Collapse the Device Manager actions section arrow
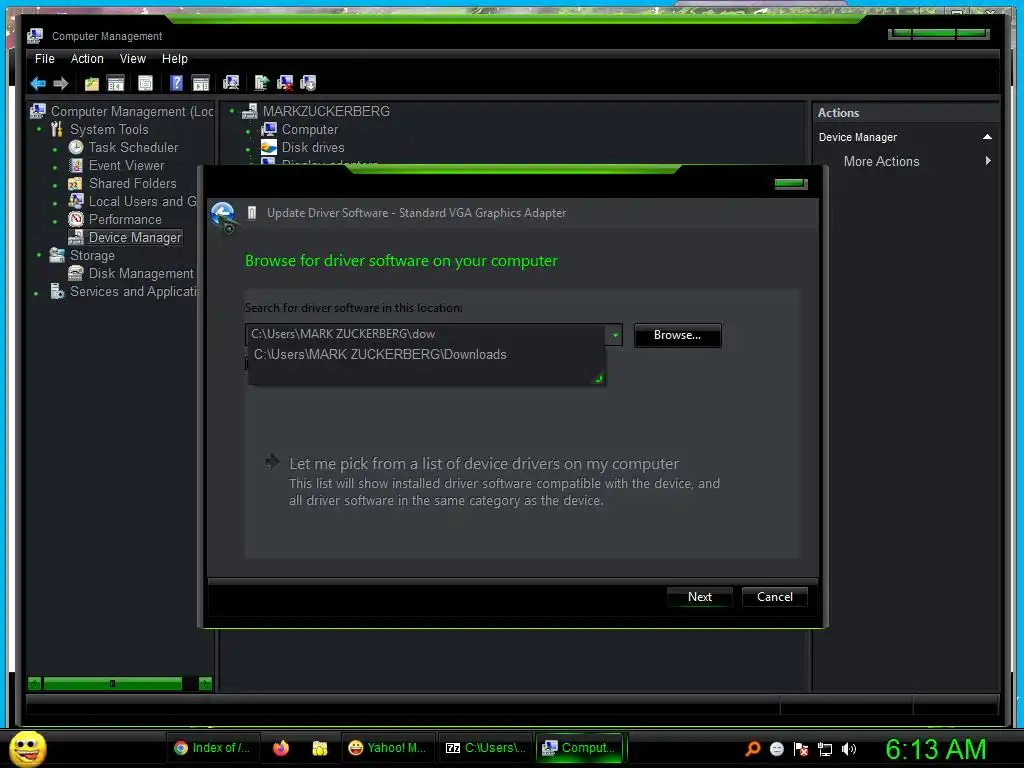The image size is (1024, 768). (x=987, y=137)
